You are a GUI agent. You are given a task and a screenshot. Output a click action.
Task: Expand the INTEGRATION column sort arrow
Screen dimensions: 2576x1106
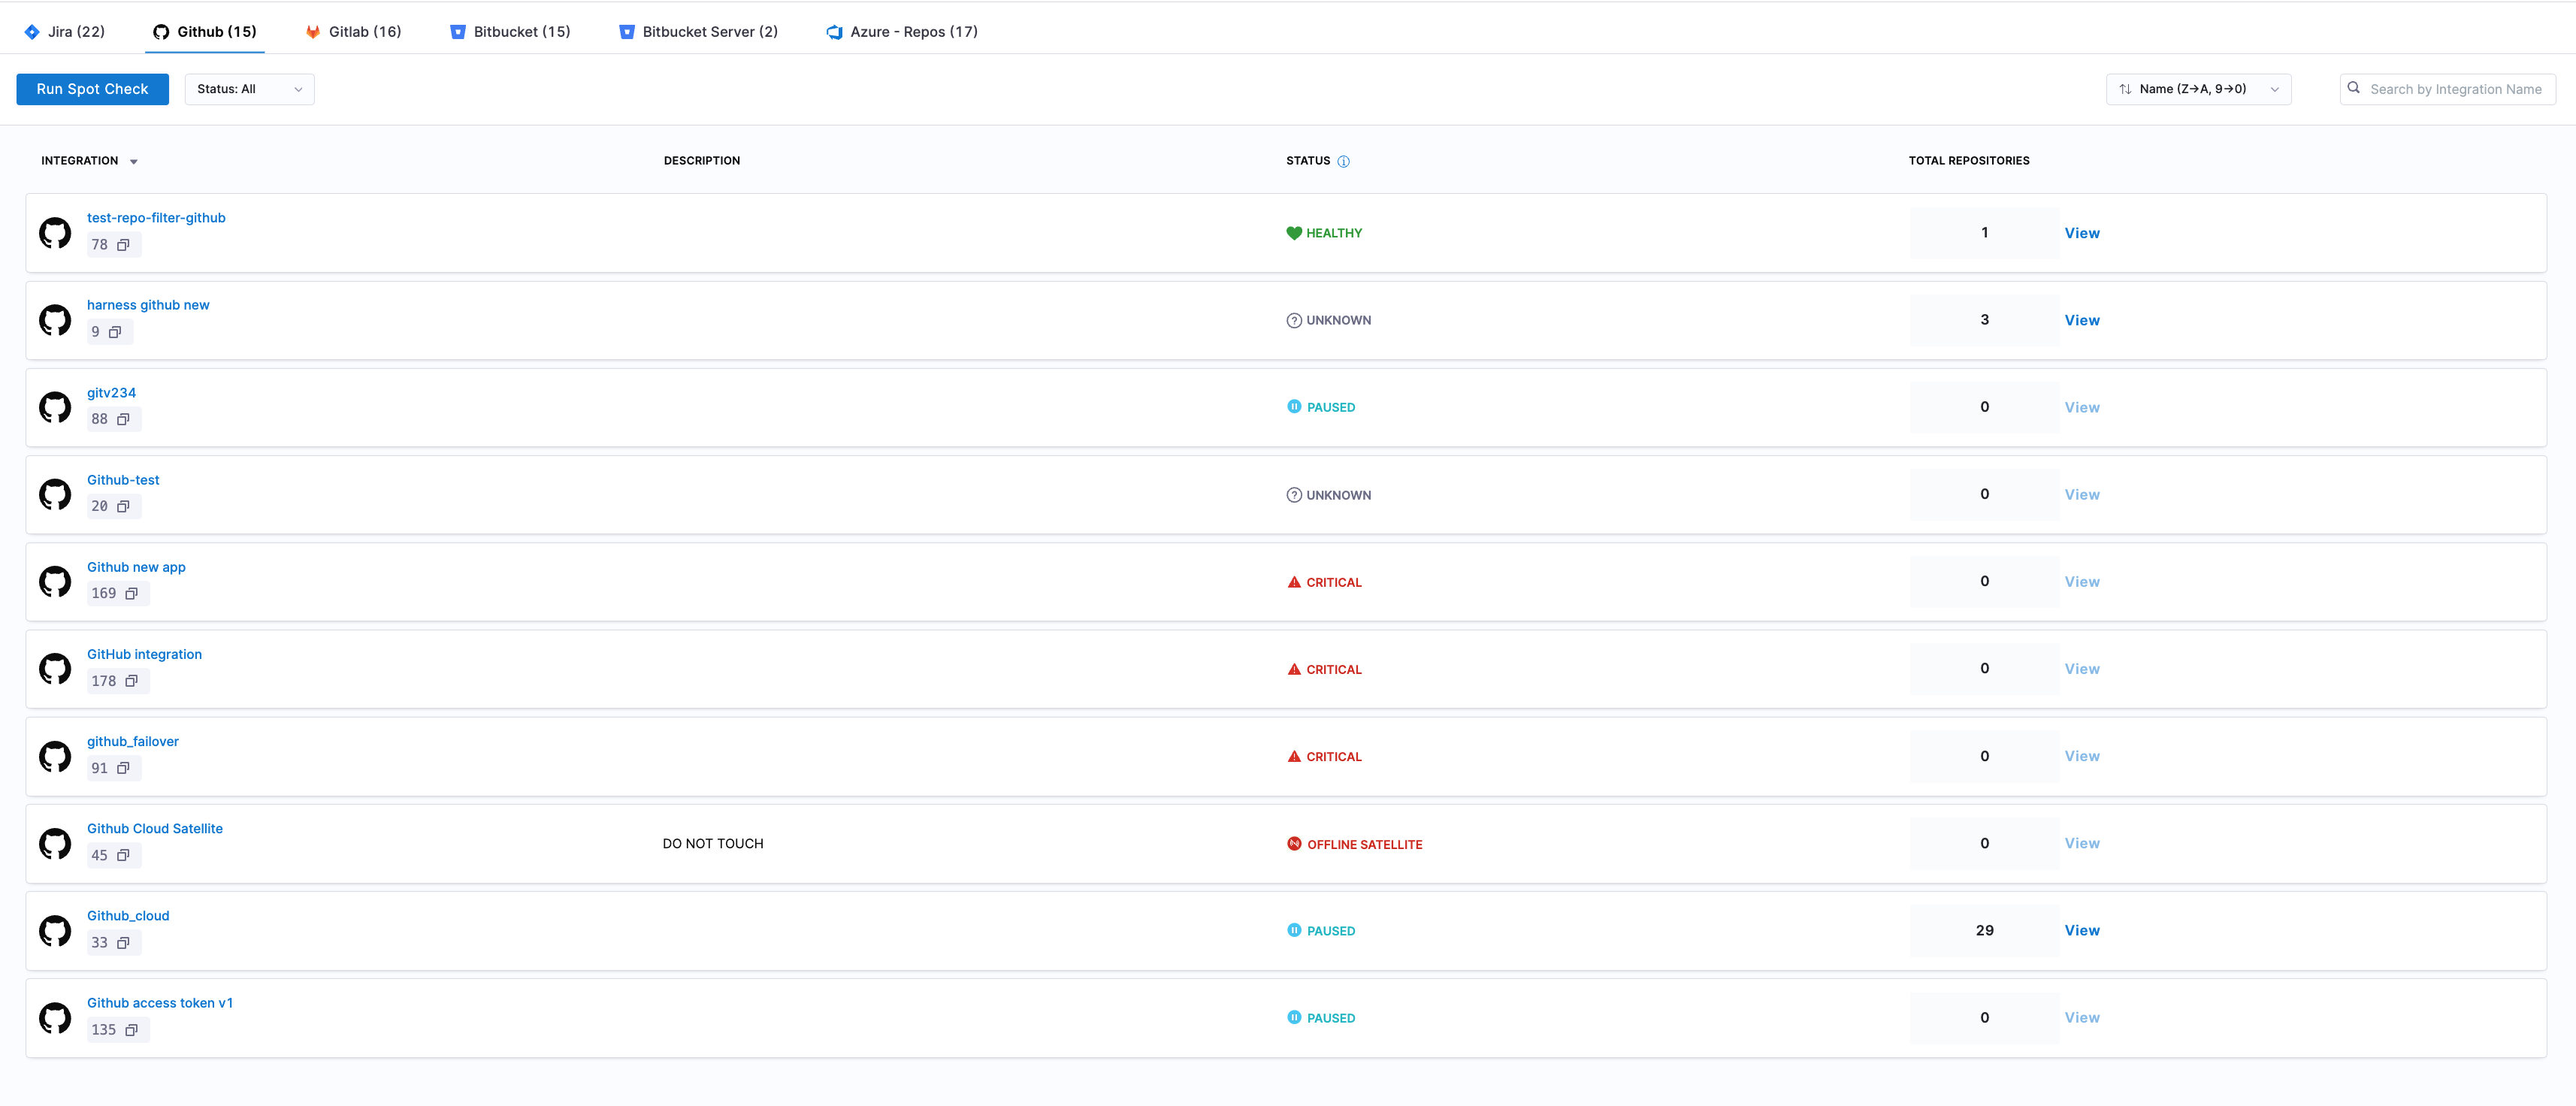pos(134,161)
